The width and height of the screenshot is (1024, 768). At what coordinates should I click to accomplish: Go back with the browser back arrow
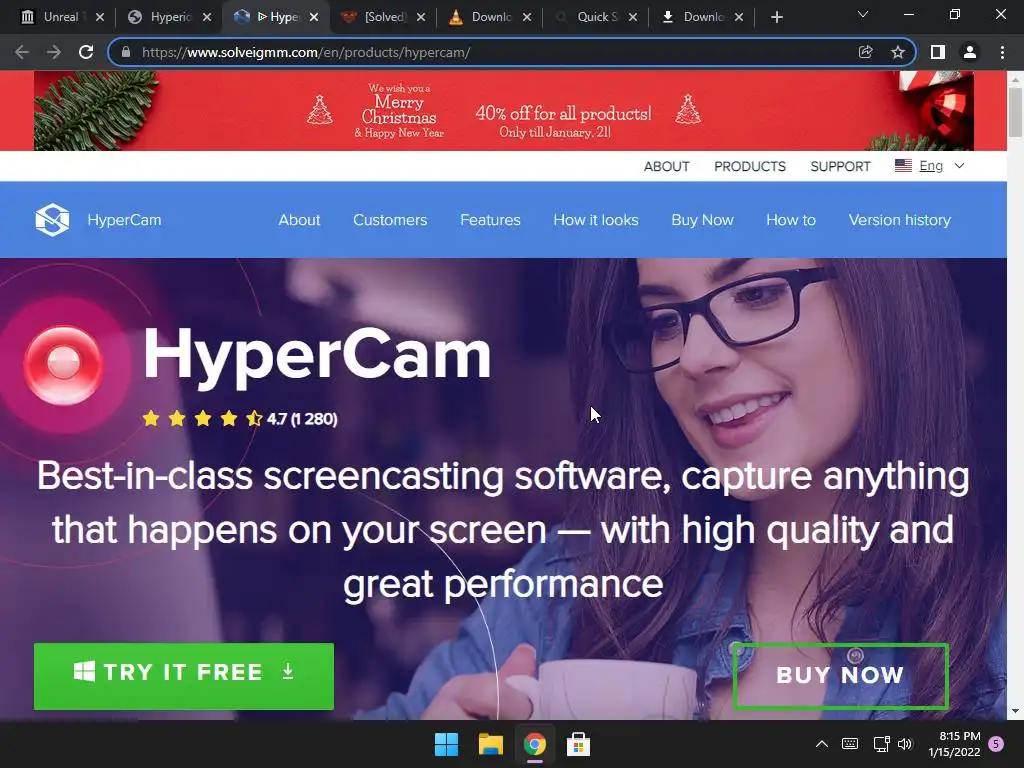coord(22,52)
